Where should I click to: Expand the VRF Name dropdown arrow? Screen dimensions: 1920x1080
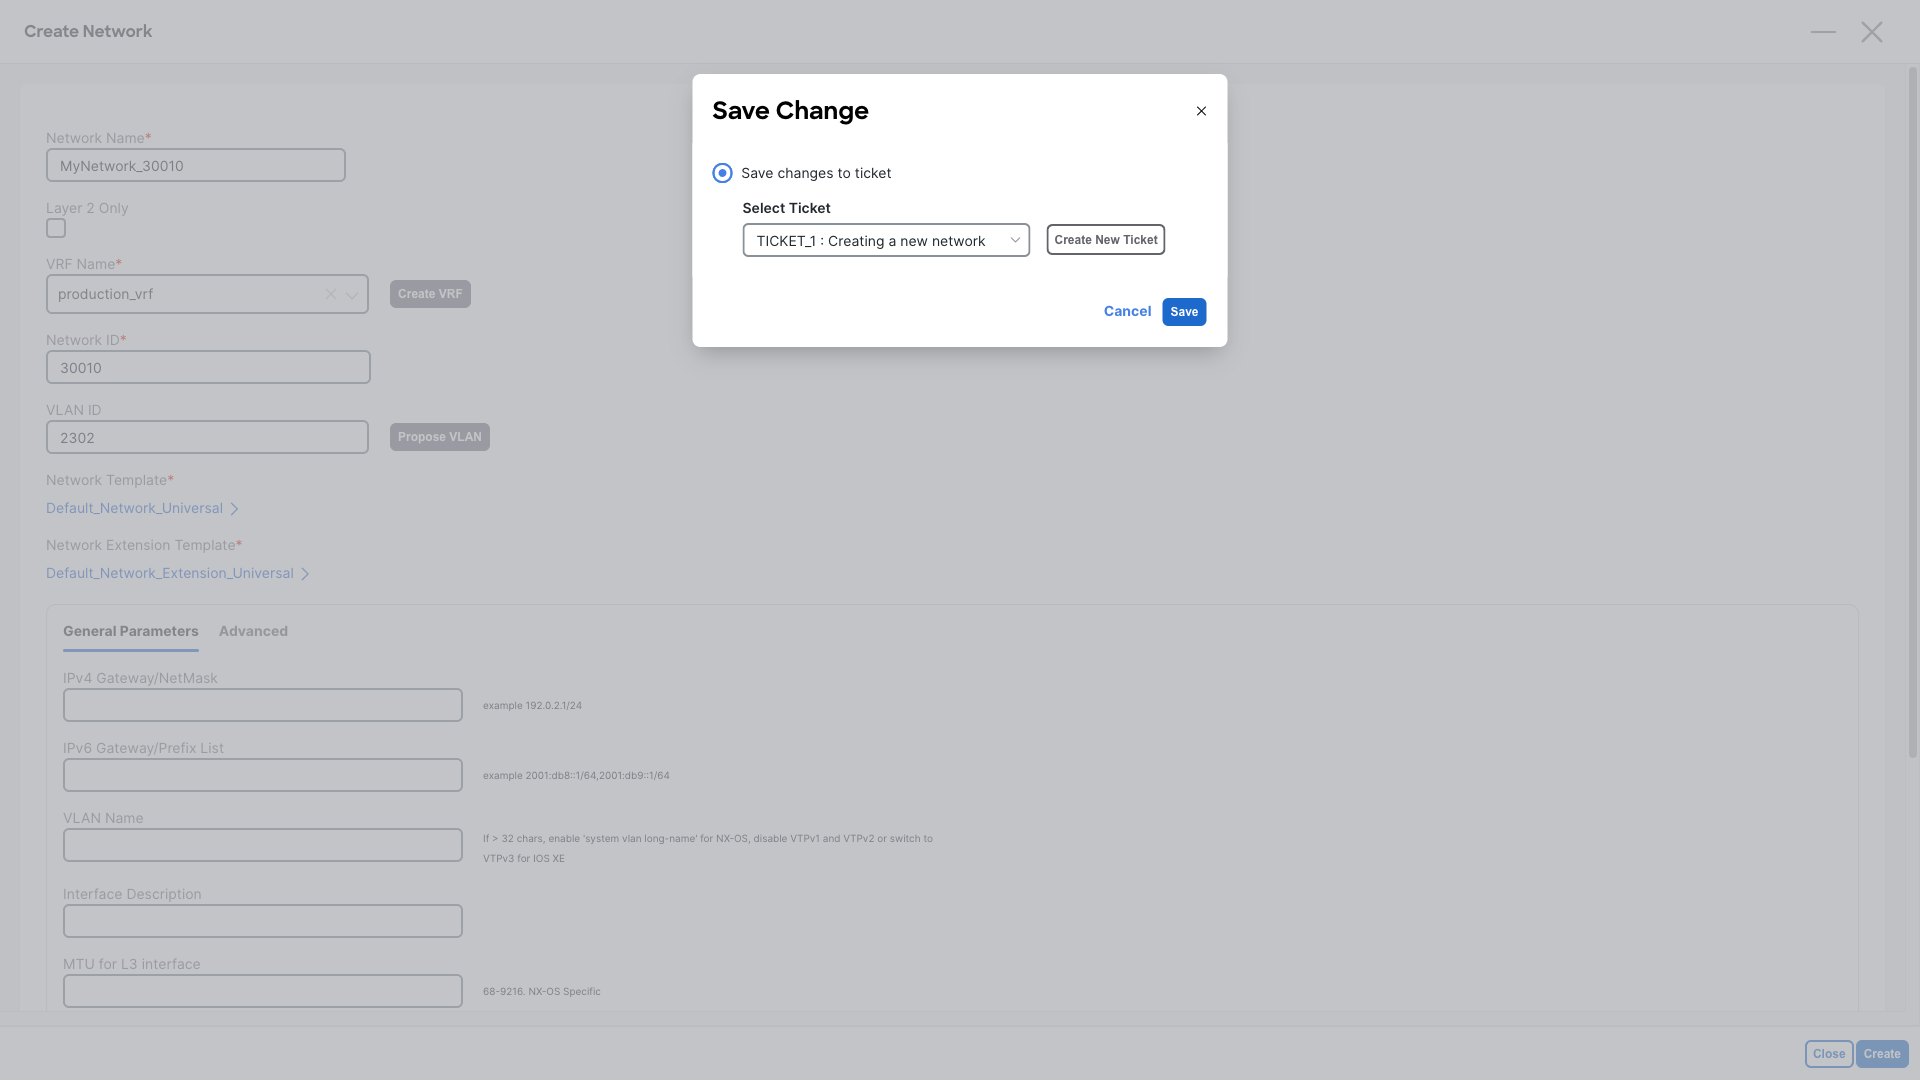(x=352, y=295)
